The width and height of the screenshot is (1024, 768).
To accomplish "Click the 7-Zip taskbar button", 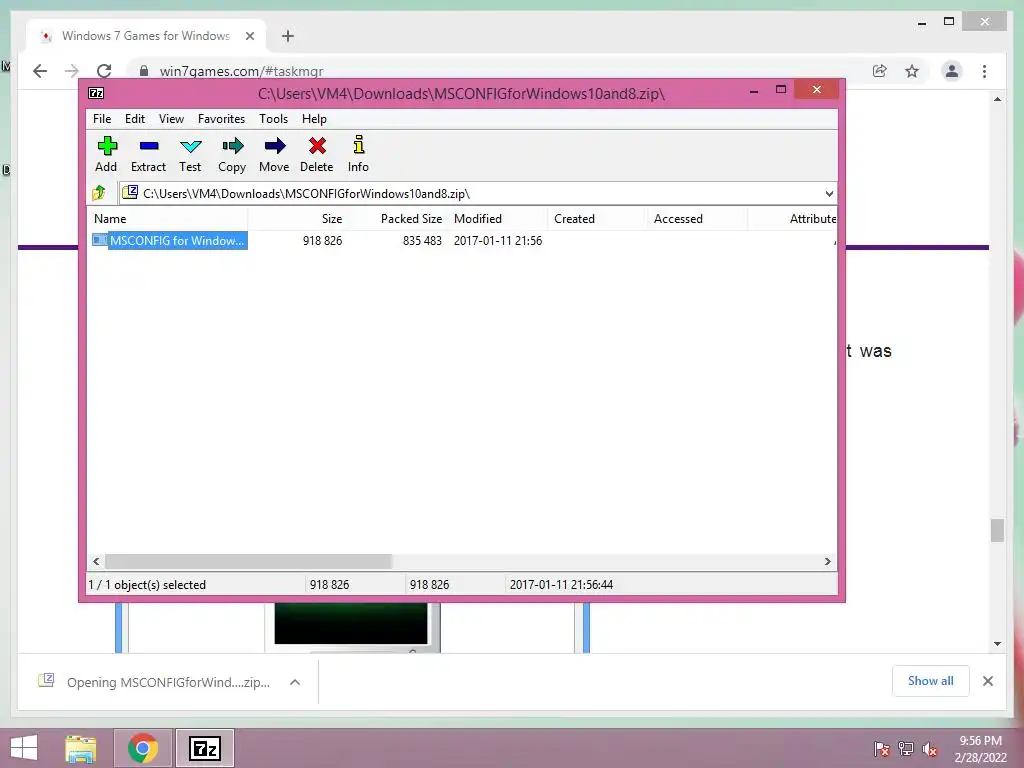I will tap(204, 748).
